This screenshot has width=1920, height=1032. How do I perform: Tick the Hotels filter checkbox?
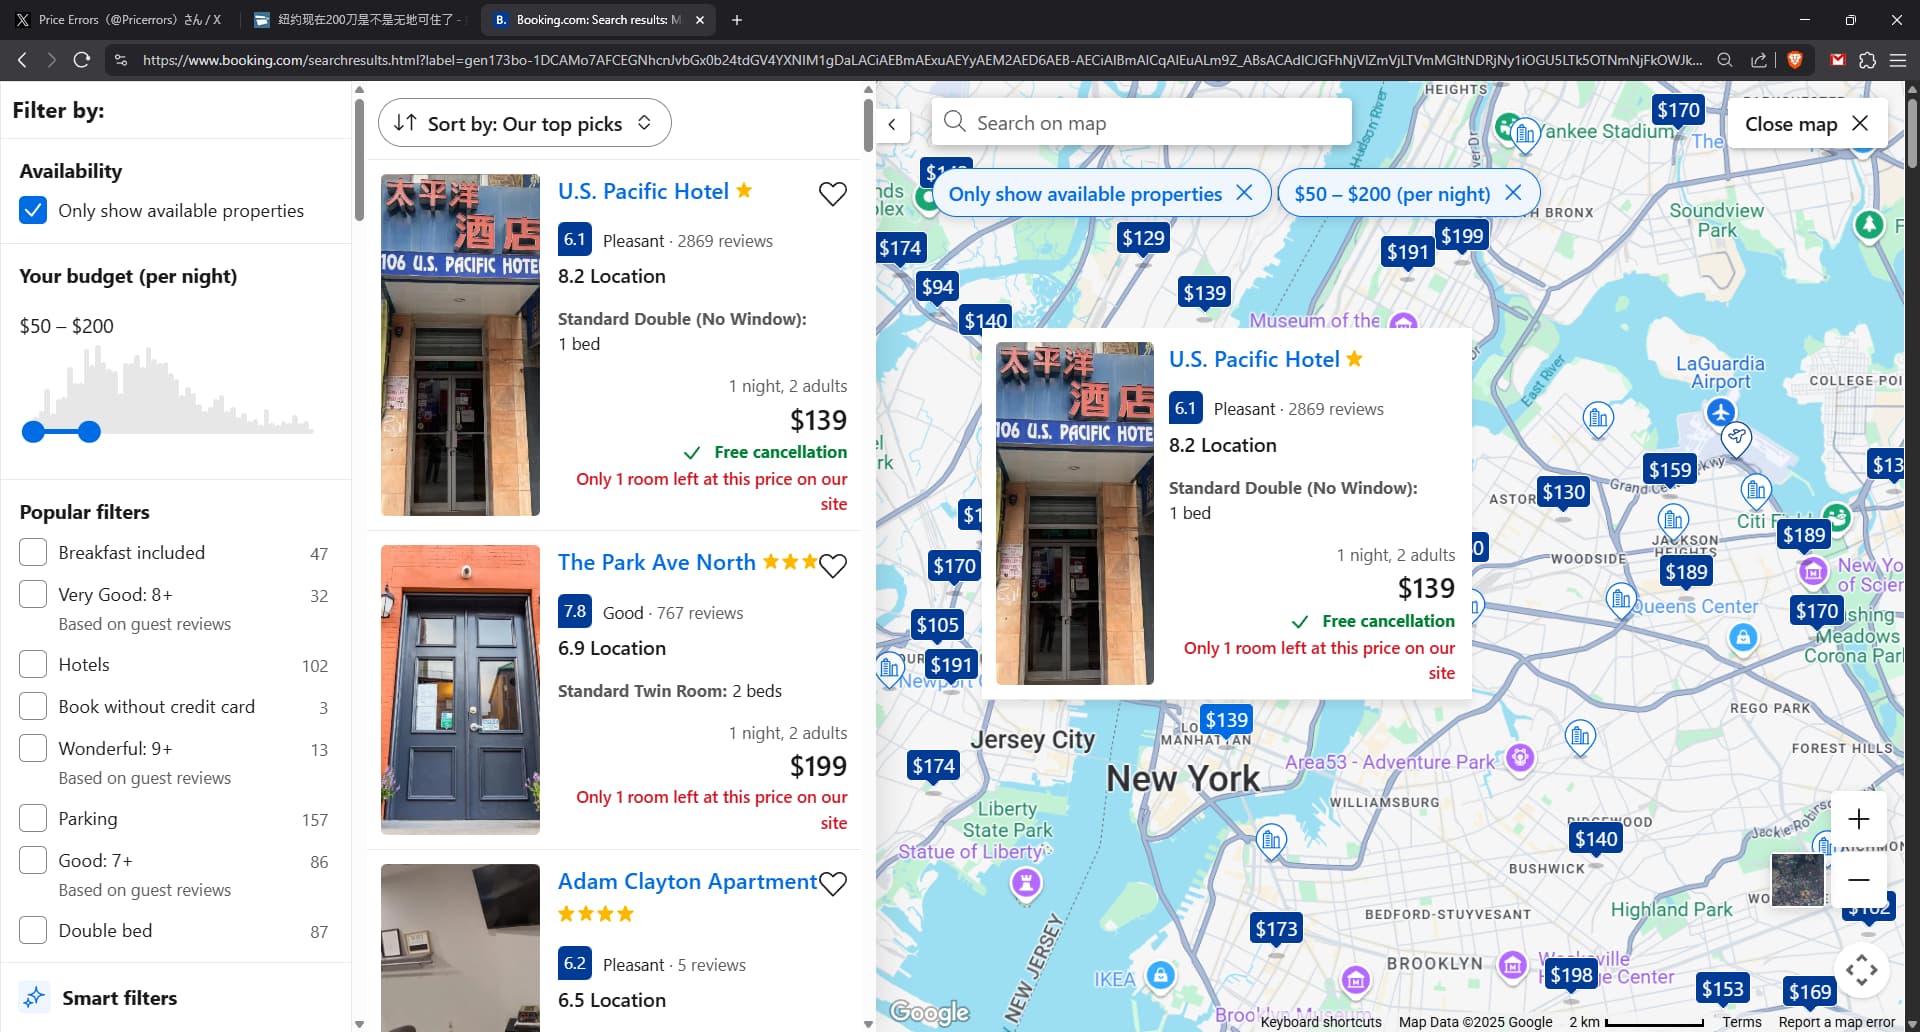(x=33, y=664)
